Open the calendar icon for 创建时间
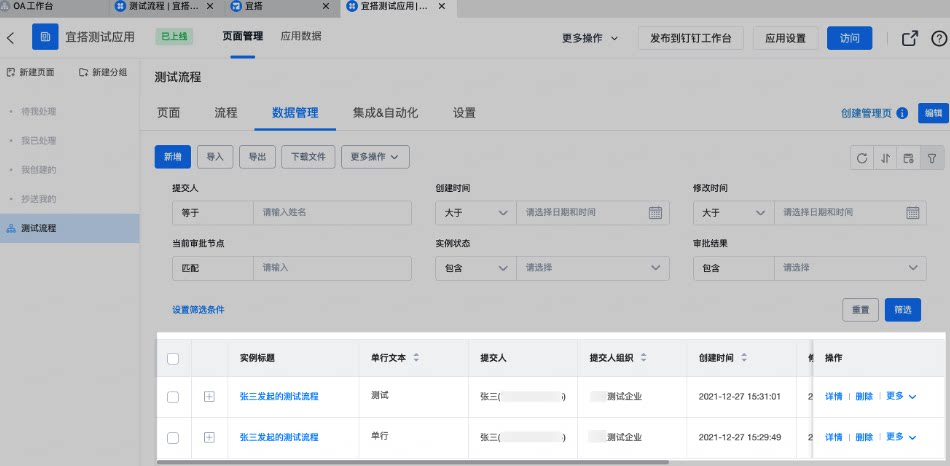The image size is (950, 466). [x=655, y=213]
